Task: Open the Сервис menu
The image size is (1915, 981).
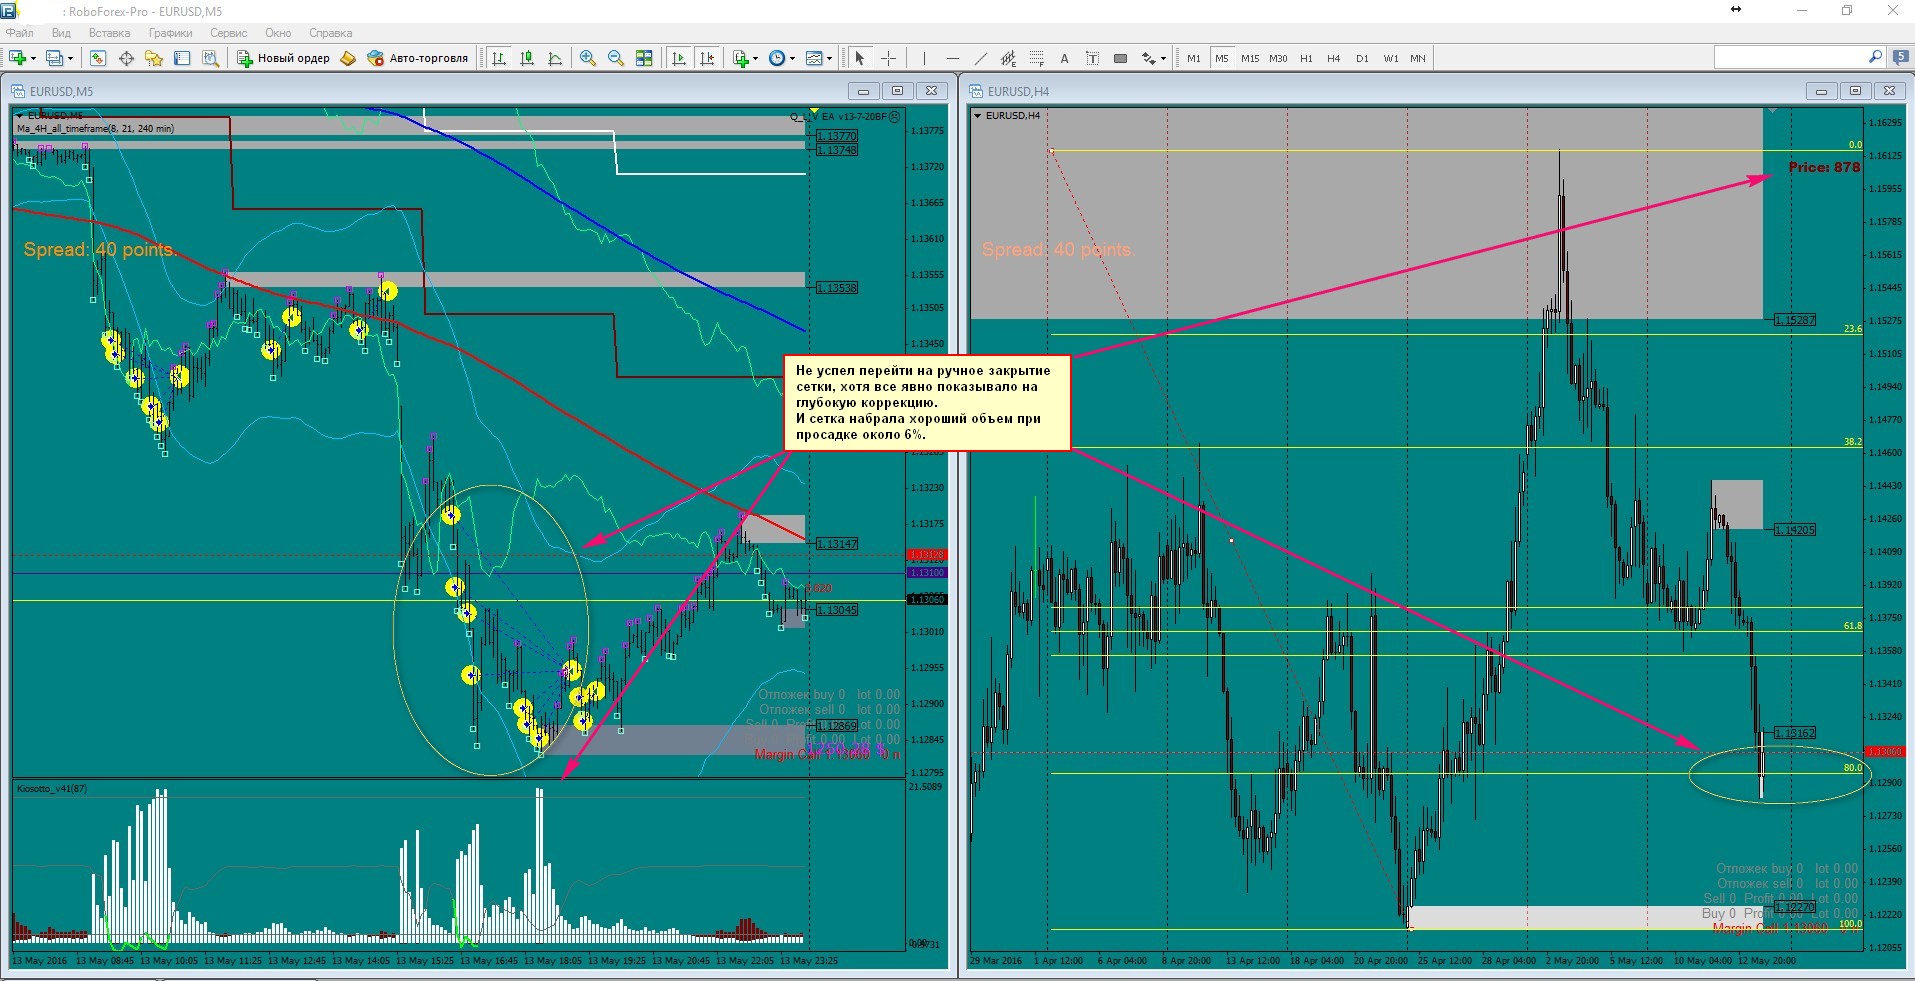Action: click(x=228, y=33)
